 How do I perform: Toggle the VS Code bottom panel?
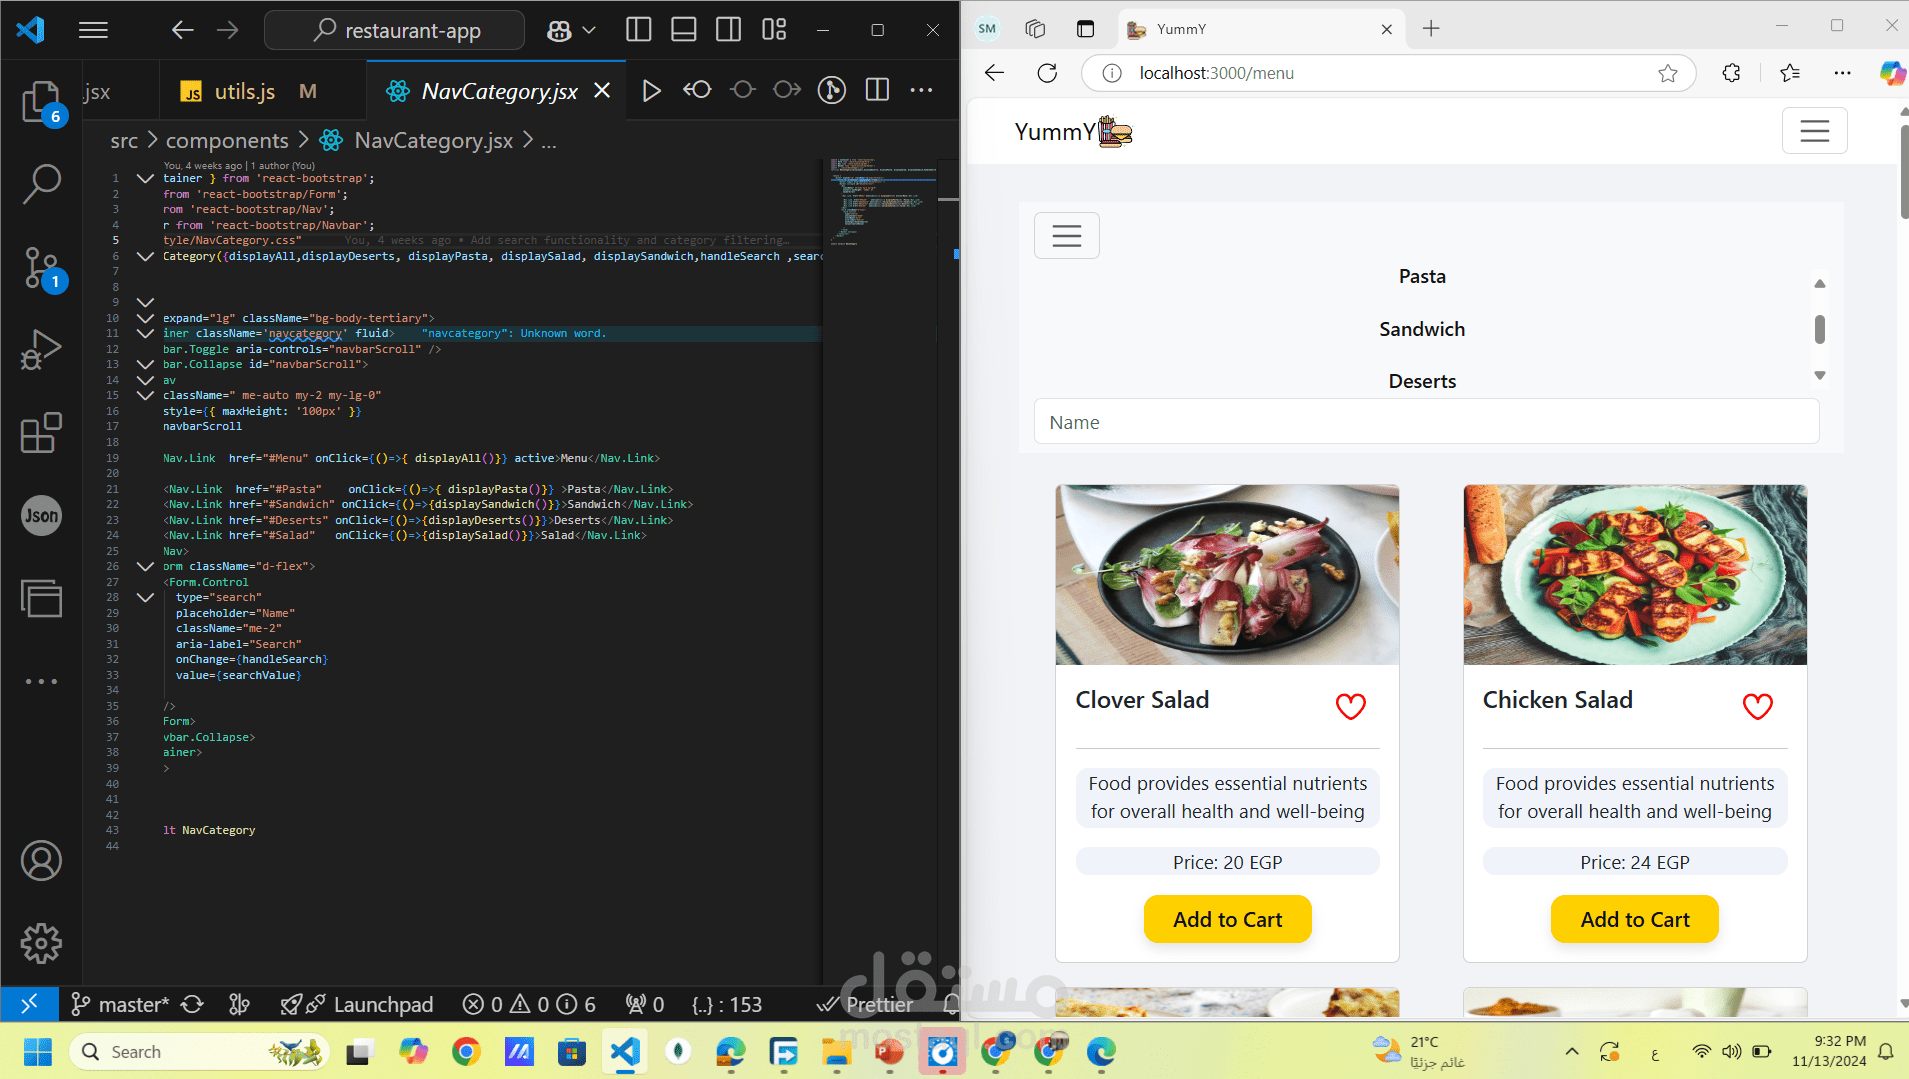click(684, 30)
